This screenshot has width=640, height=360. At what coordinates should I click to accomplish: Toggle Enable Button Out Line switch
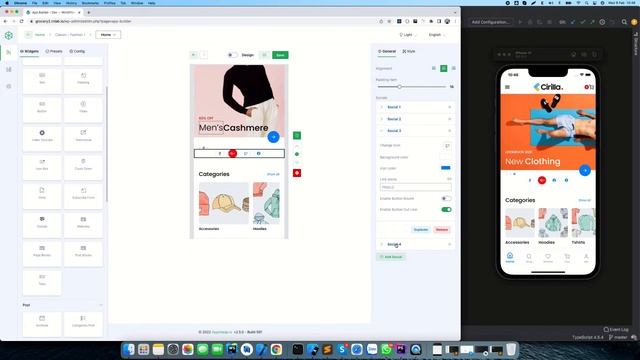447,210
